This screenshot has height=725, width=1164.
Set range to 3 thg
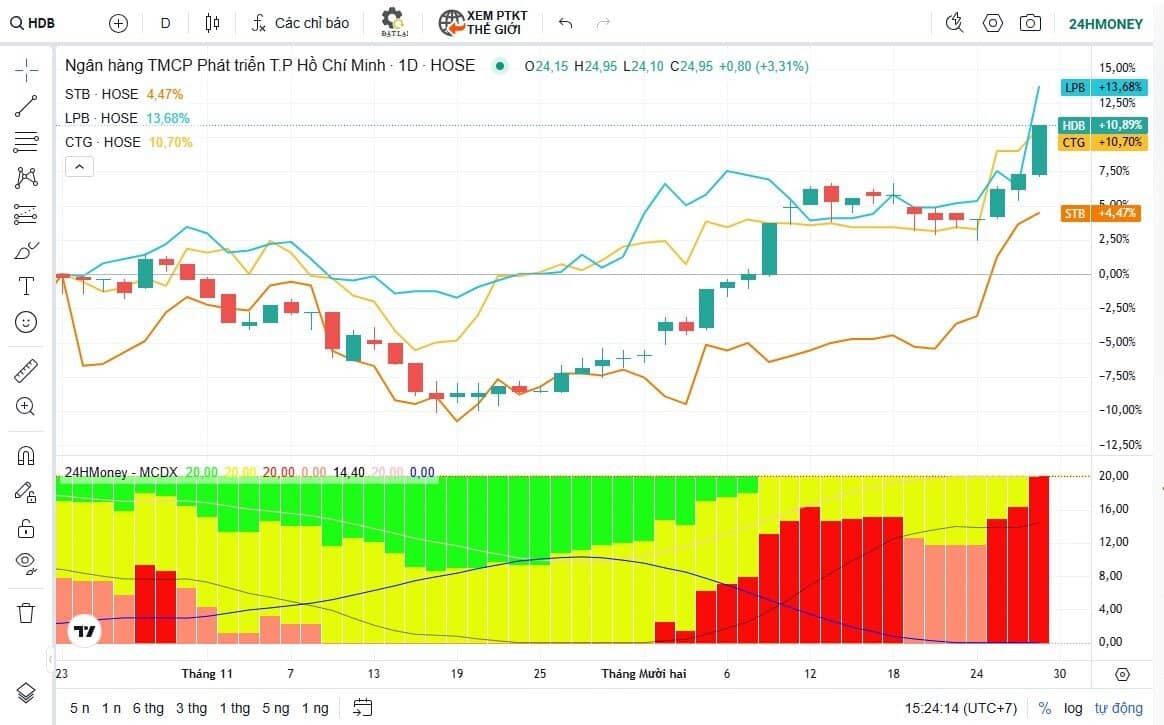coord(192,708)
